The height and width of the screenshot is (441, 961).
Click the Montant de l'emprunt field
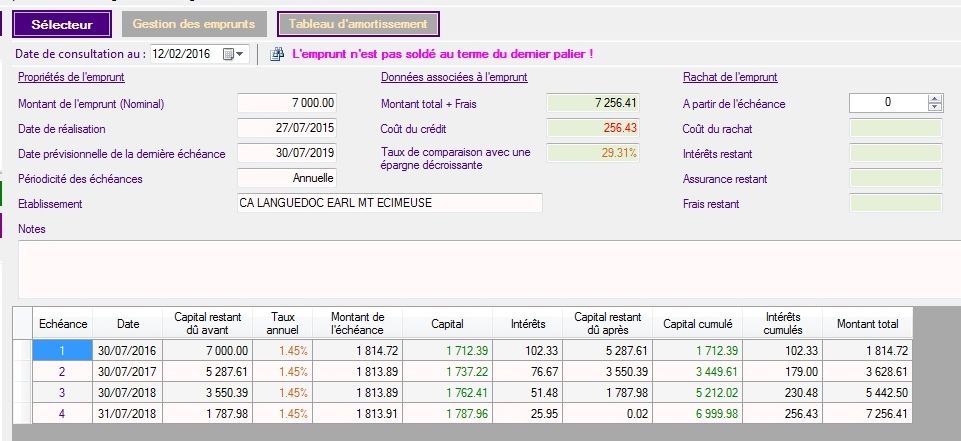[x=287, y=103]
